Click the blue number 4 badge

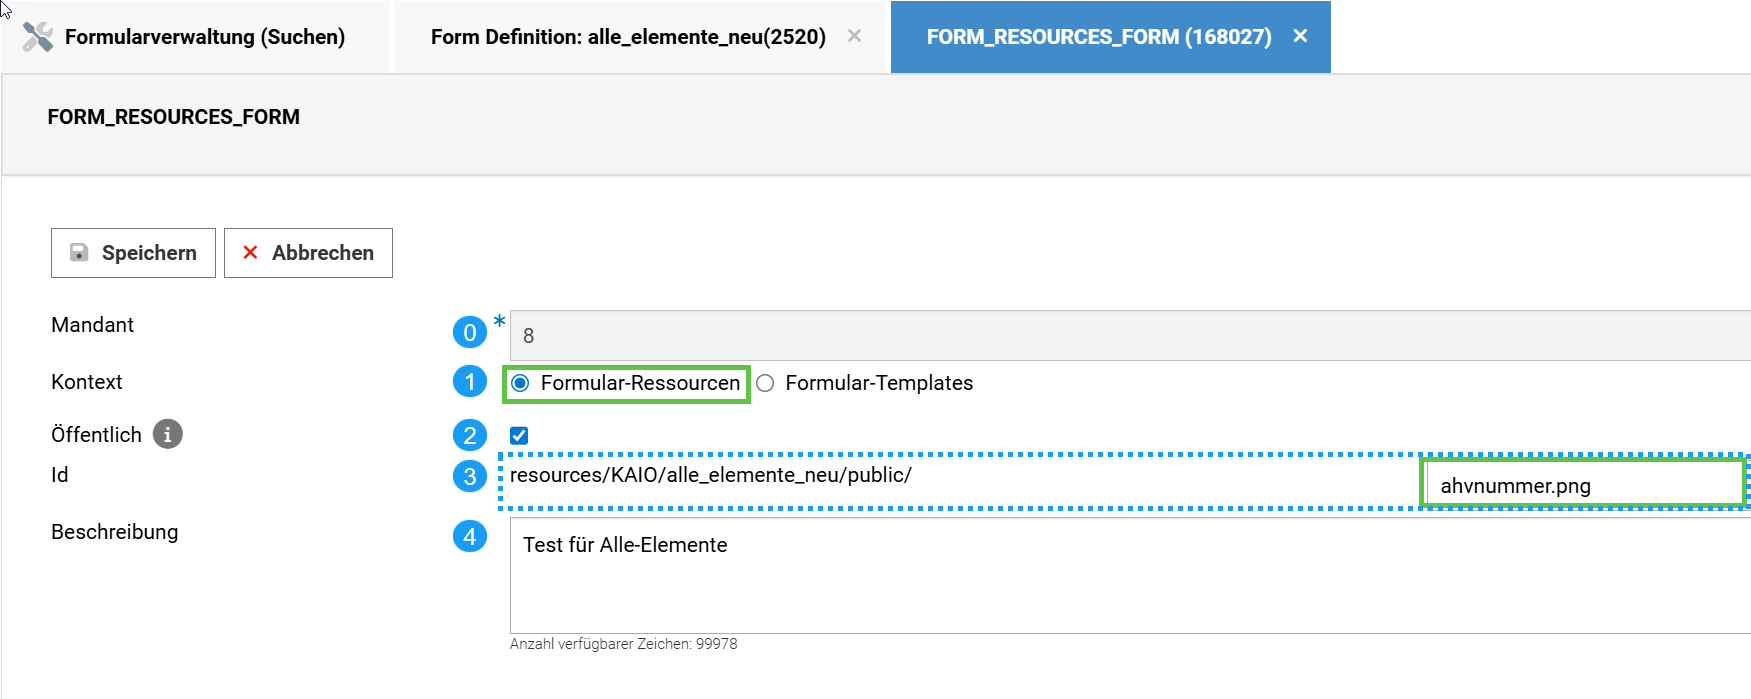click(470, 537)
